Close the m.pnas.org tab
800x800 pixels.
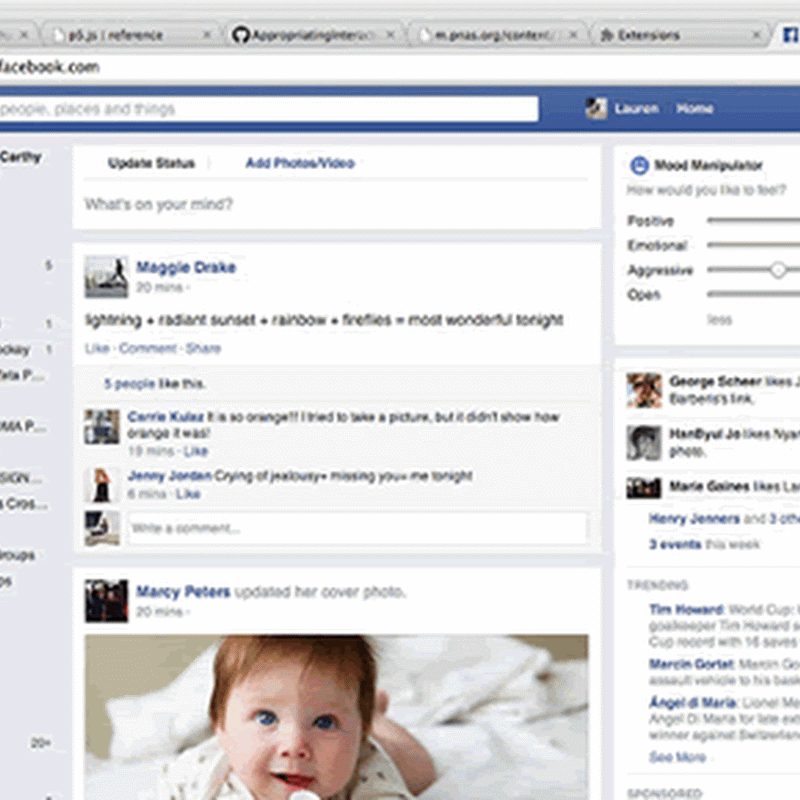(x=573, y=35)
